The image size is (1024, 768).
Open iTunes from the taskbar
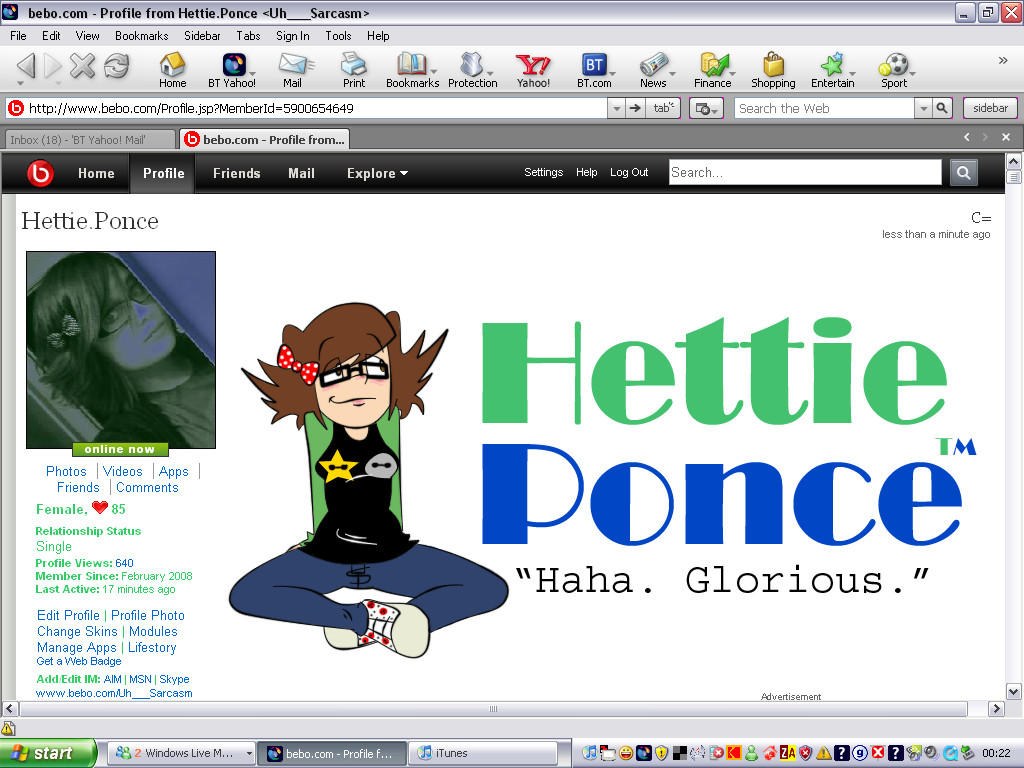pos(483,753)
